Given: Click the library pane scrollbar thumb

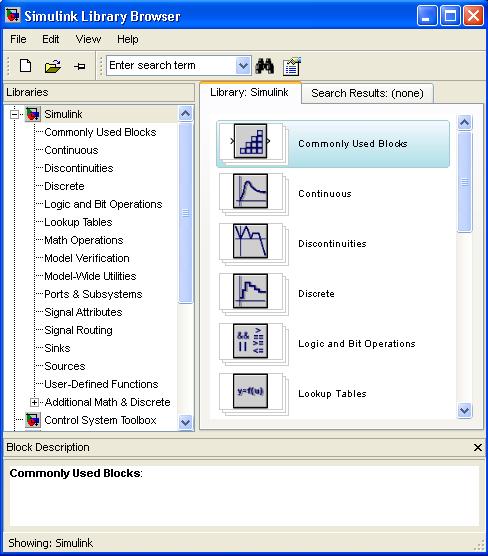Looking at the screenshot, I should coord(465,182).
